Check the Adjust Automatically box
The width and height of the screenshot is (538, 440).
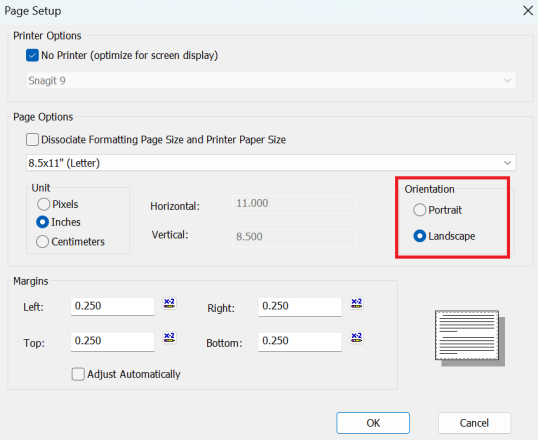pyautogui.click(x=78, y=374)
